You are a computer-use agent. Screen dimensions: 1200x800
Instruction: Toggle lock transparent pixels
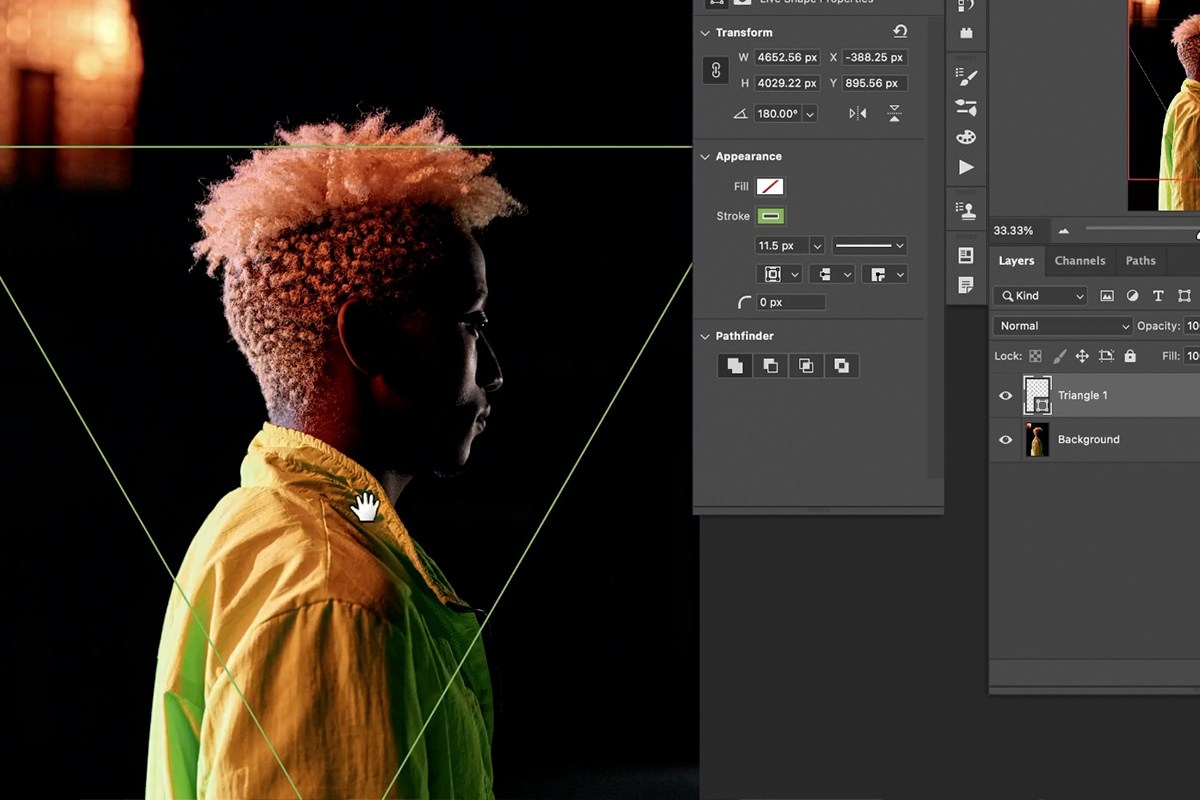tap(1035, 356)
